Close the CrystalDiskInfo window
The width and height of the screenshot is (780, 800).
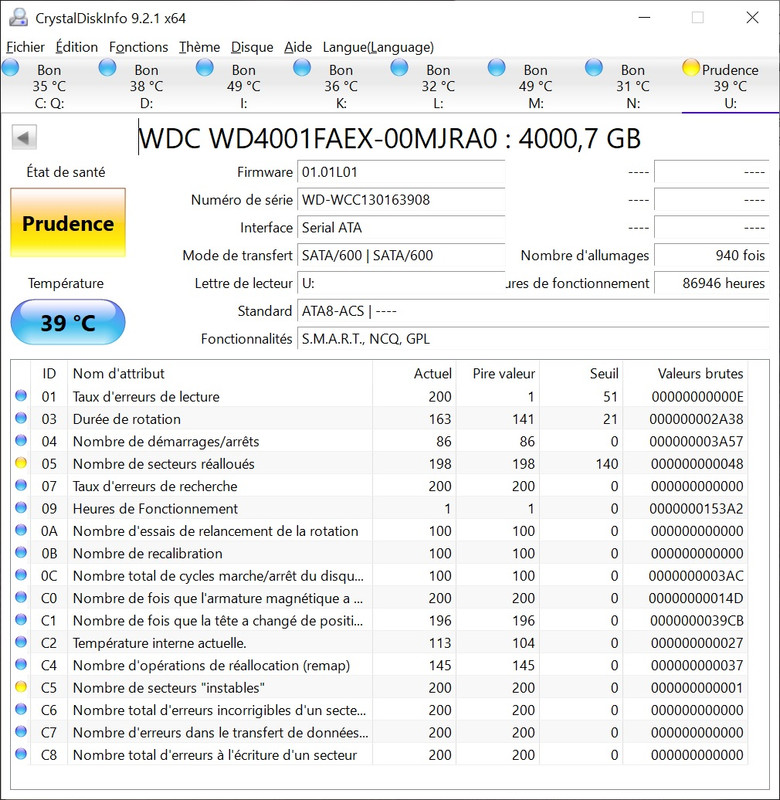[x=752, y=18]
